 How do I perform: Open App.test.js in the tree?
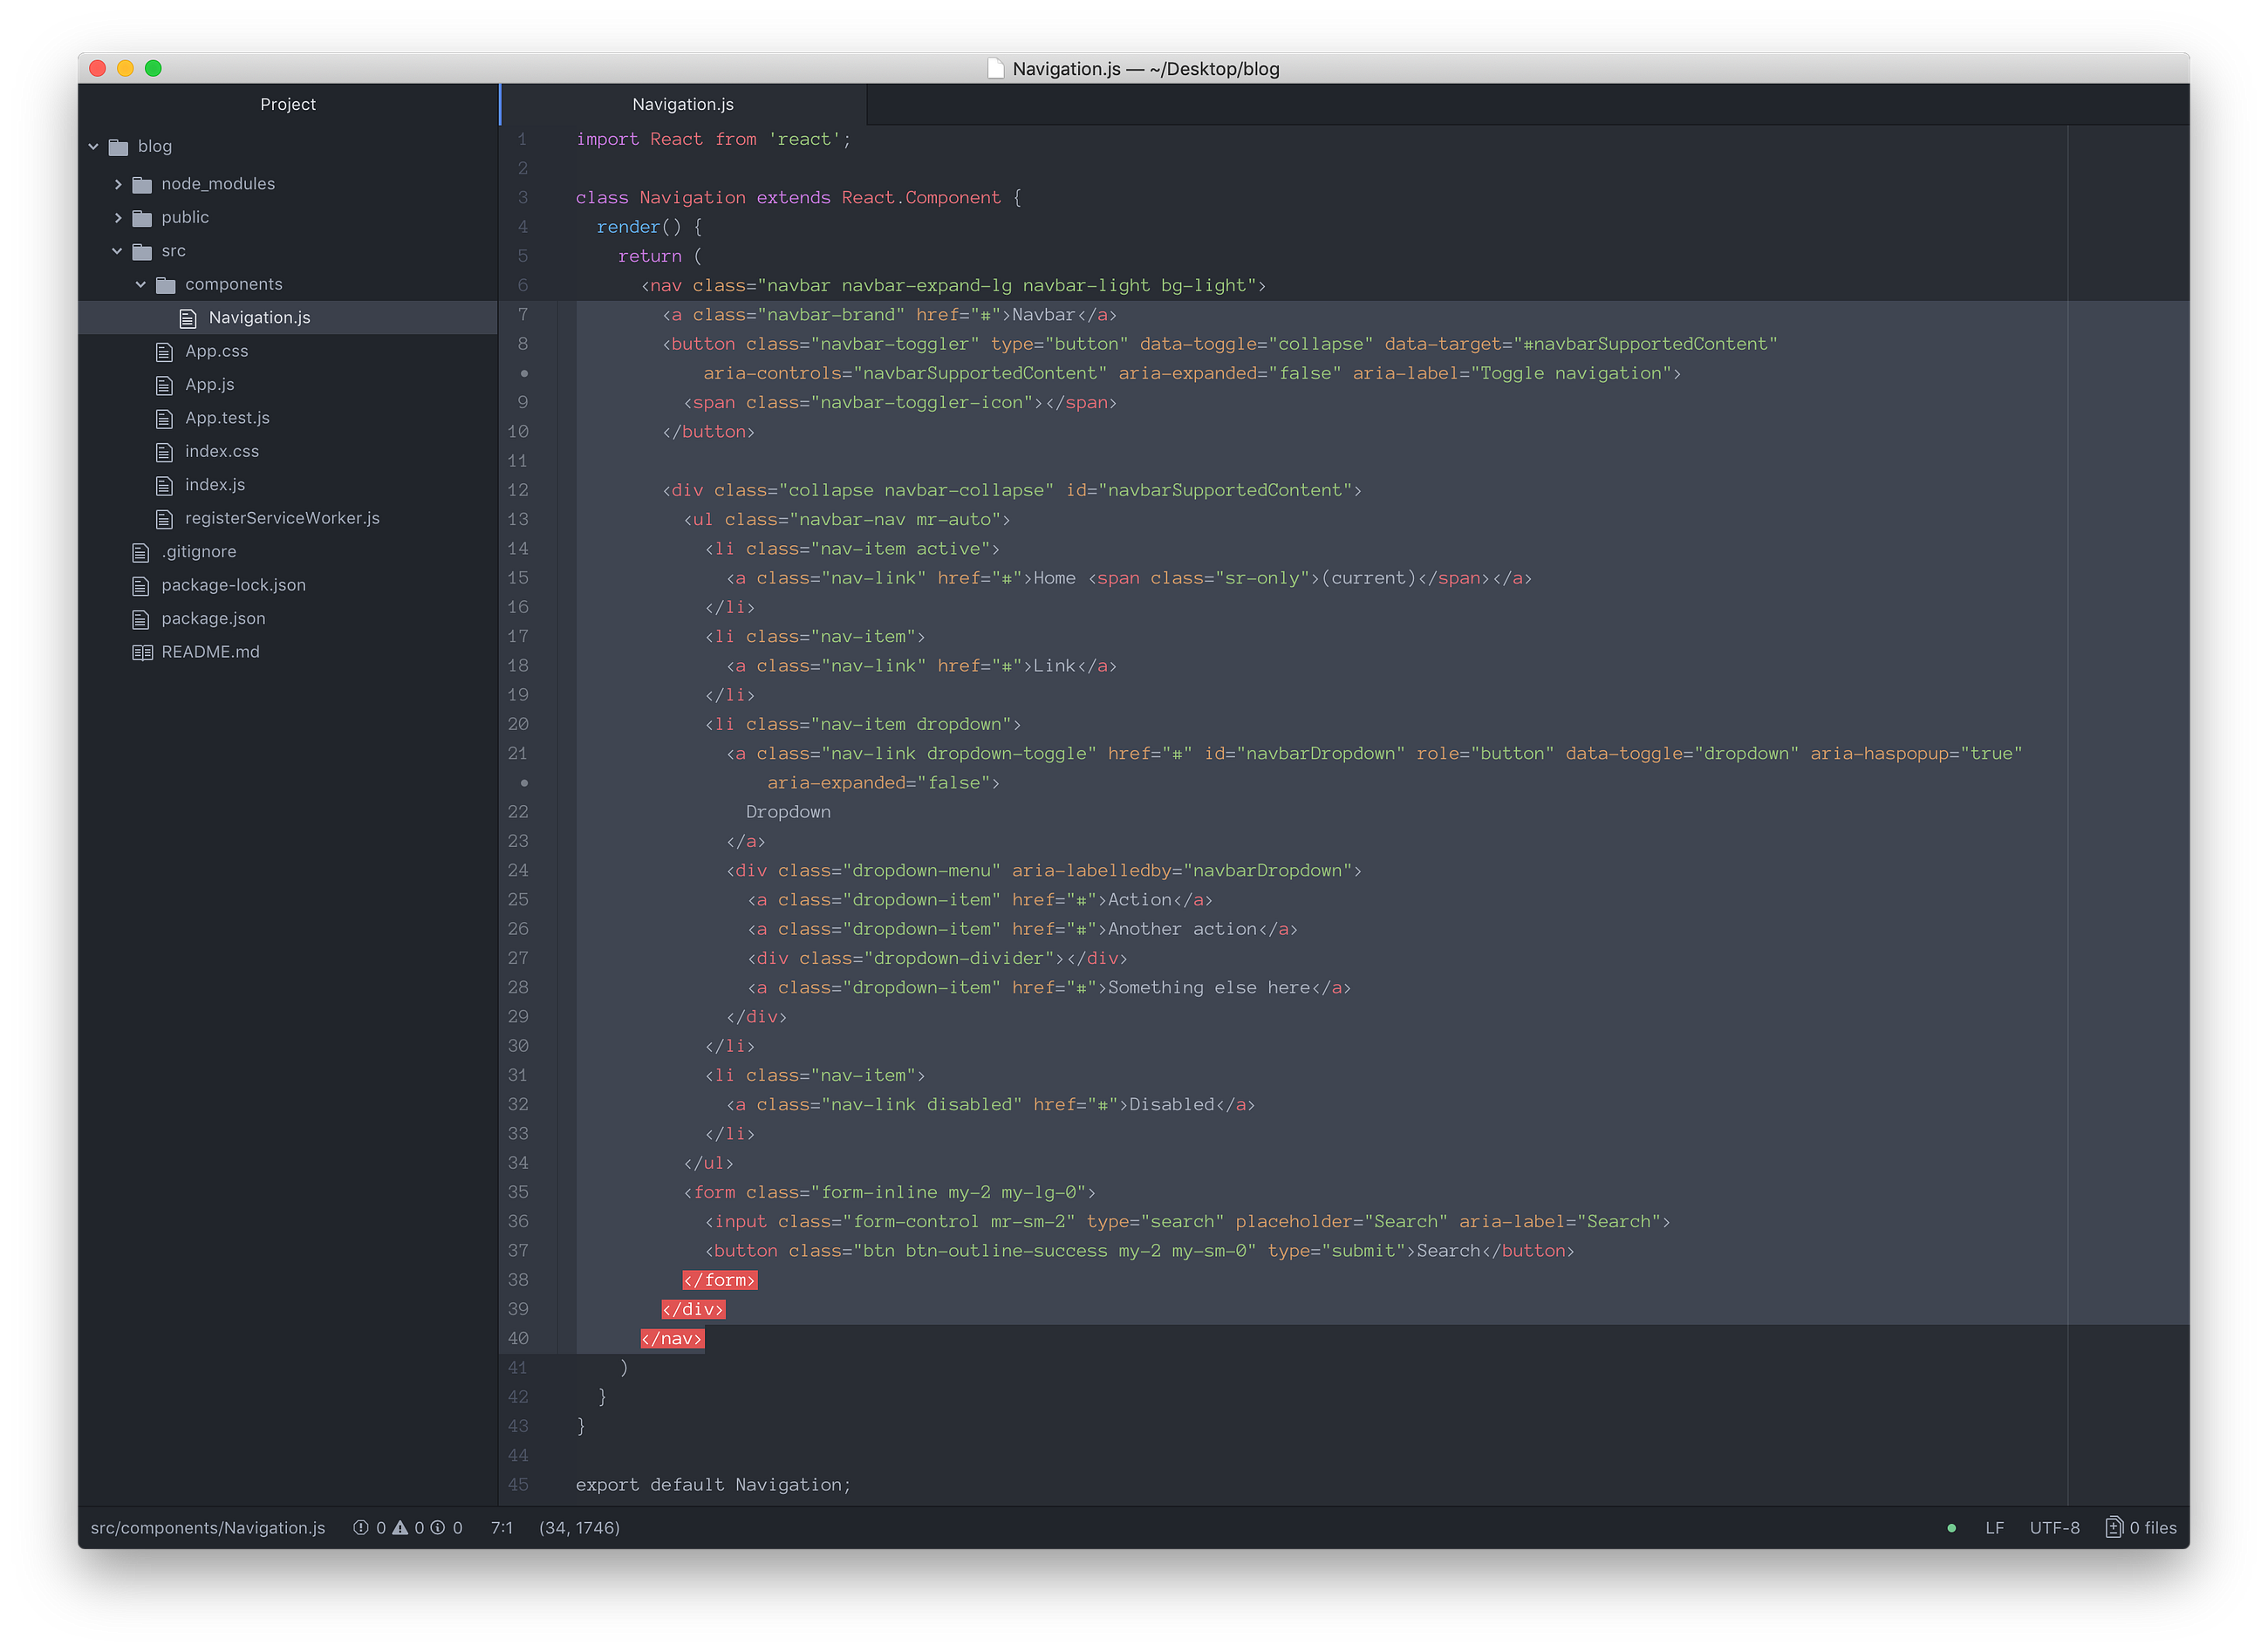click(227, 418)
